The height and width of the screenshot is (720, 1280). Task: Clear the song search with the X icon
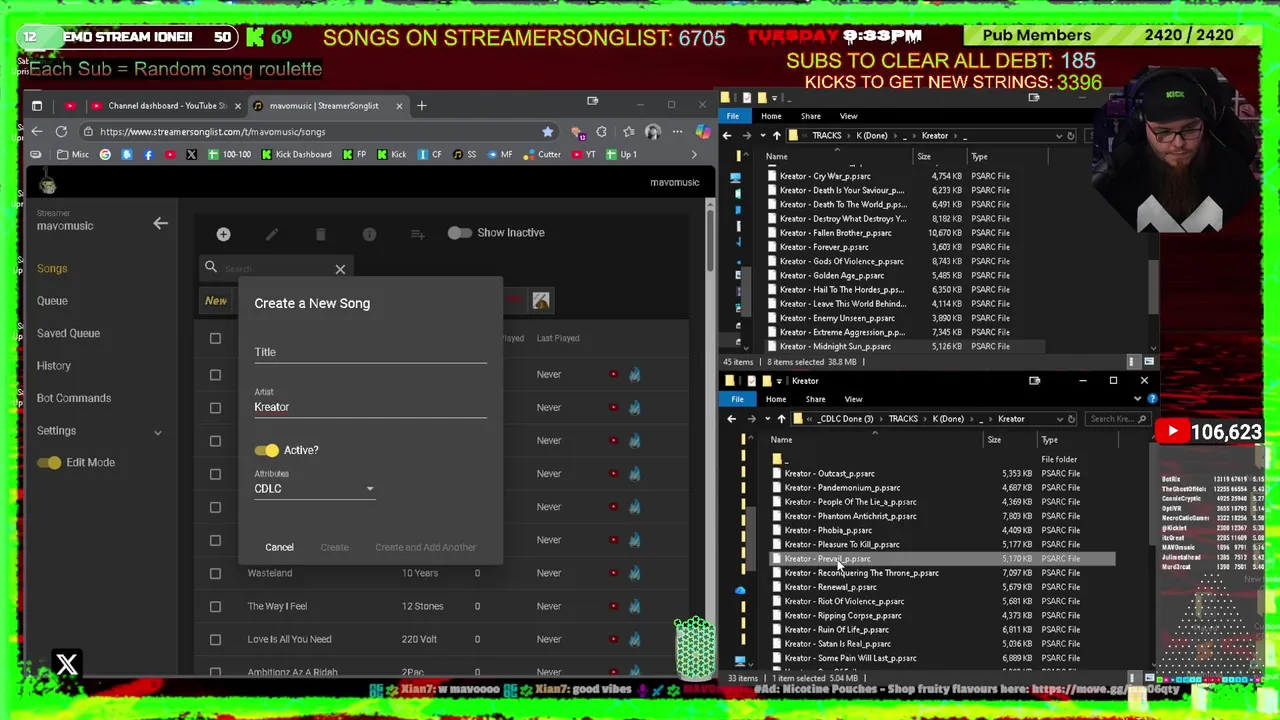point(340,269)
